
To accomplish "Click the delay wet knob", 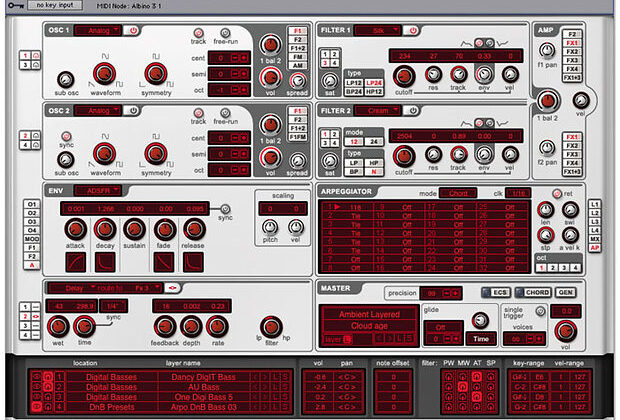I will coord(58,327).
